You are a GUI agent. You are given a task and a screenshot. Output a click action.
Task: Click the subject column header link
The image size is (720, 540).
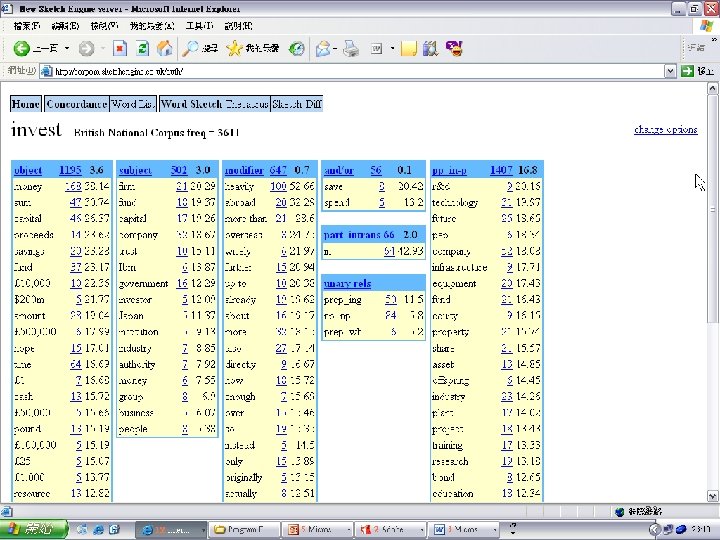coord(135,170)
